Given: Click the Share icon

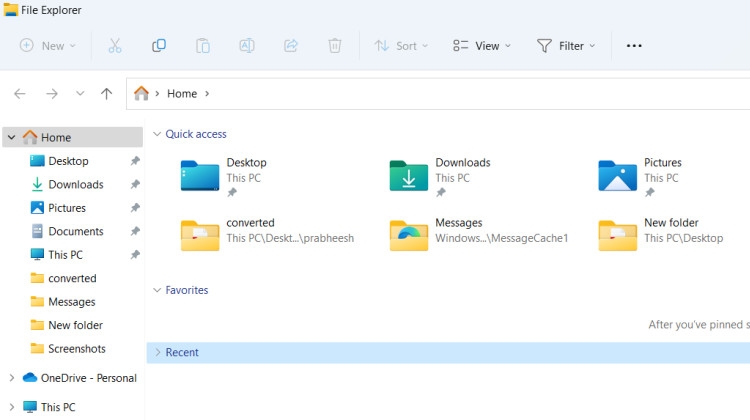Looking at the screenshot, I should pyautogui.click(x=291, y=46).
